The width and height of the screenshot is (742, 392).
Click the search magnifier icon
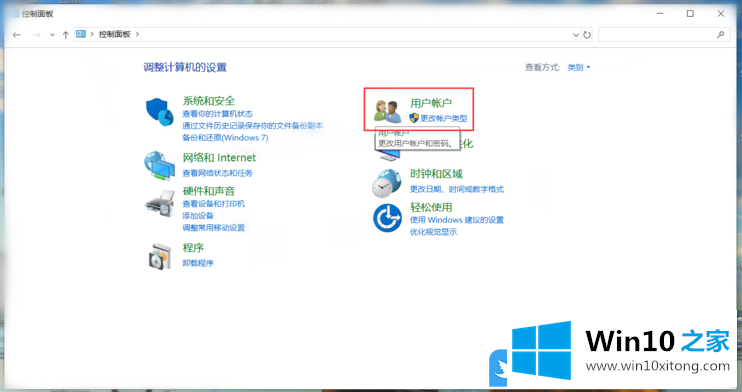[720, 34]
